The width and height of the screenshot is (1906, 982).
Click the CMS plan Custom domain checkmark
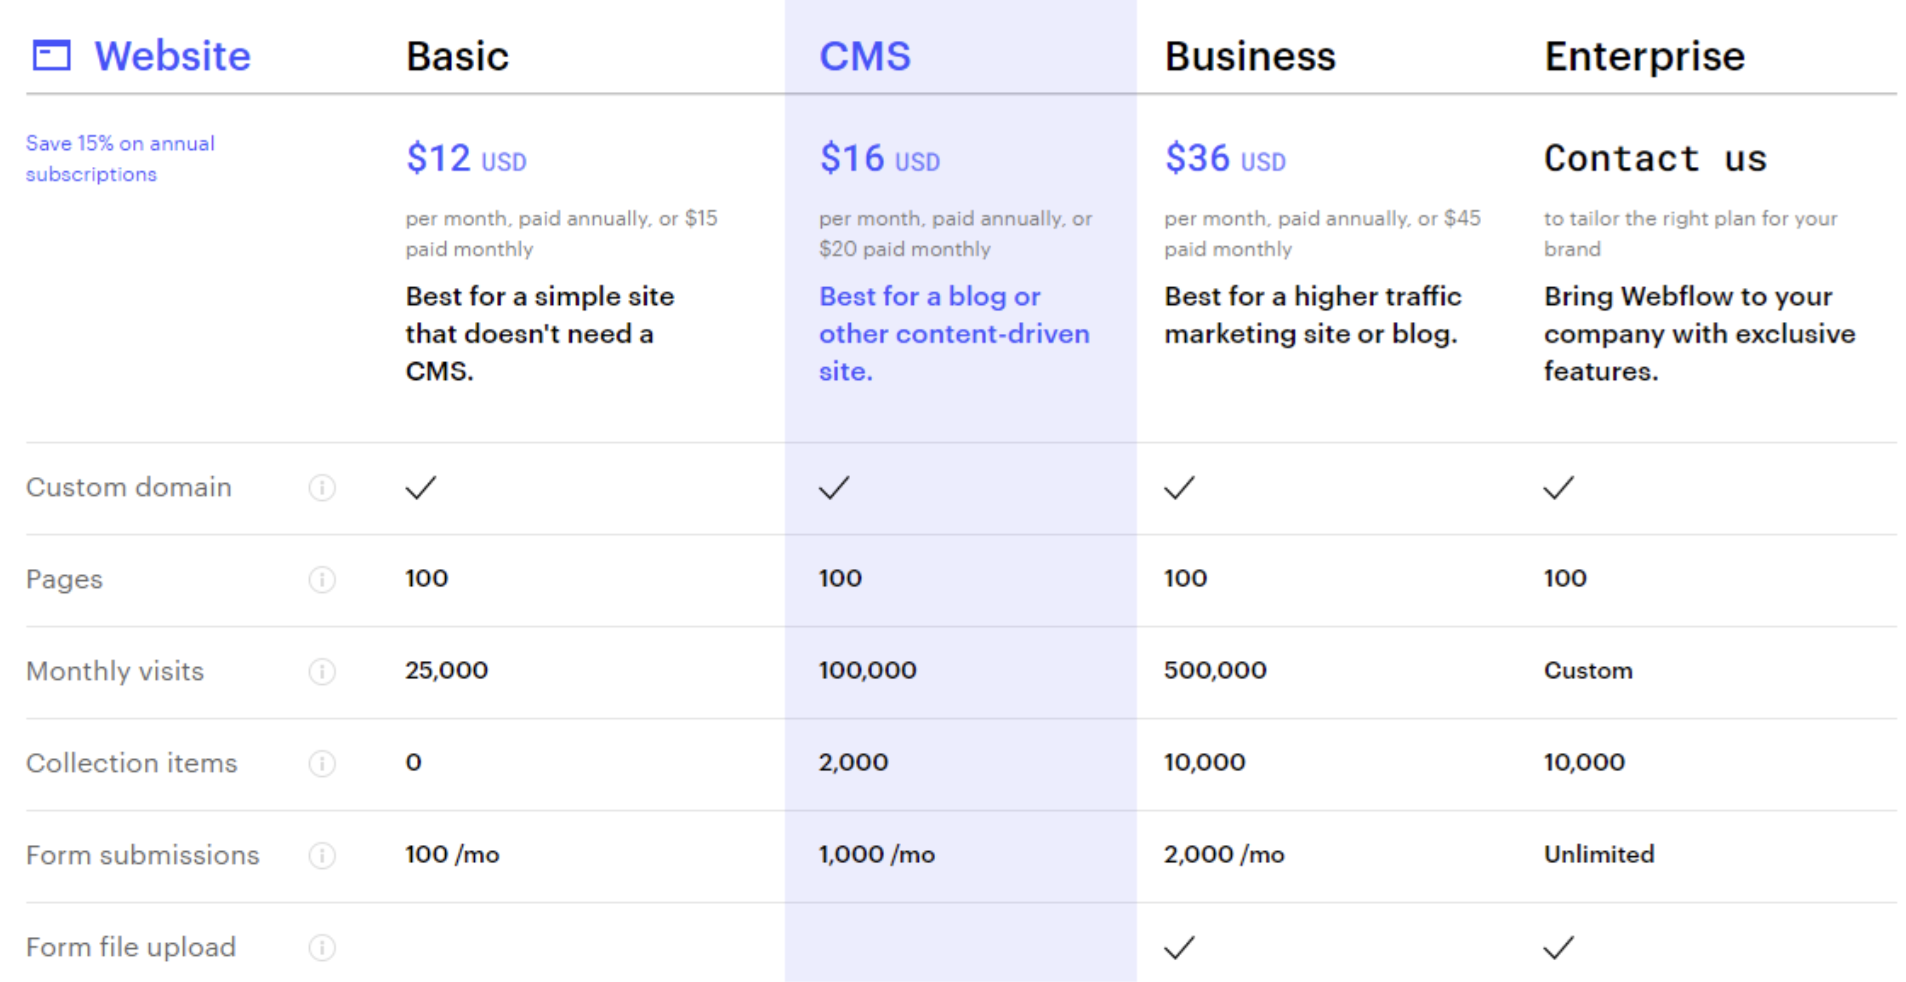click(x=834, y=488)
